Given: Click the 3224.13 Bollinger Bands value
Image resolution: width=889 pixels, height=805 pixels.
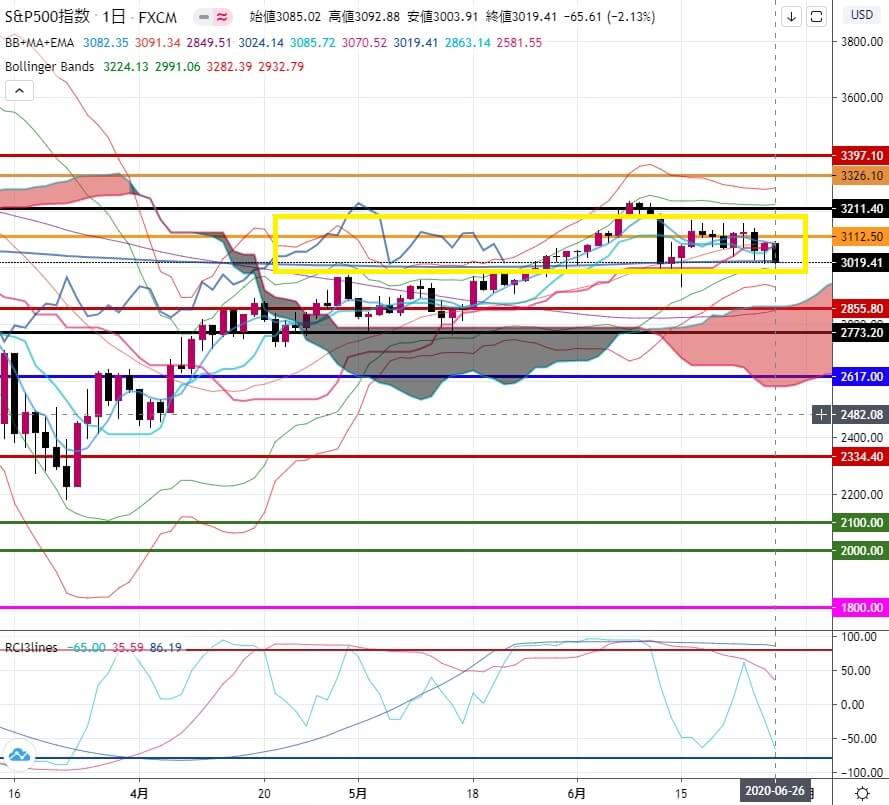Looking at the screenshot, I should point(125,66).
